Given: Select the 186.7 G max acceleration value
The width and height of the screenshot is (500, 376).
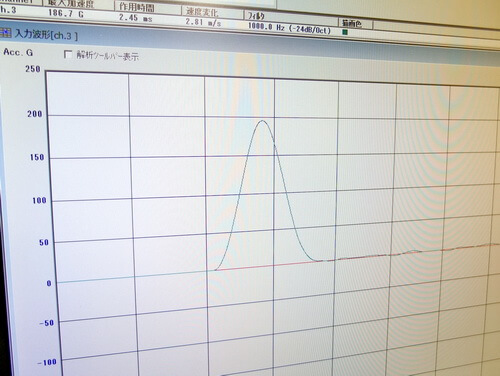Looking at the screenshot, I should (66, 14).
